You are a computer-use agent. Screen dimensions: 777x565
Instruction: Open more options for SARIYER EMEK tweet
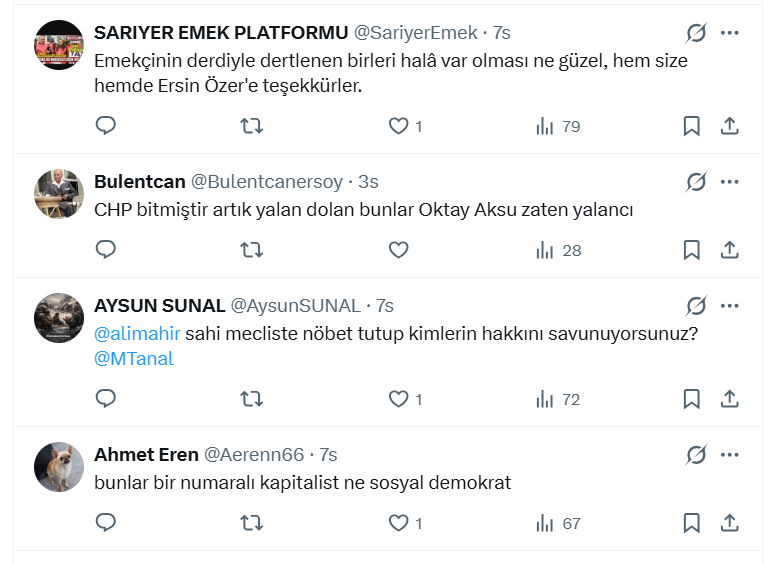click(x=730, y=33)
